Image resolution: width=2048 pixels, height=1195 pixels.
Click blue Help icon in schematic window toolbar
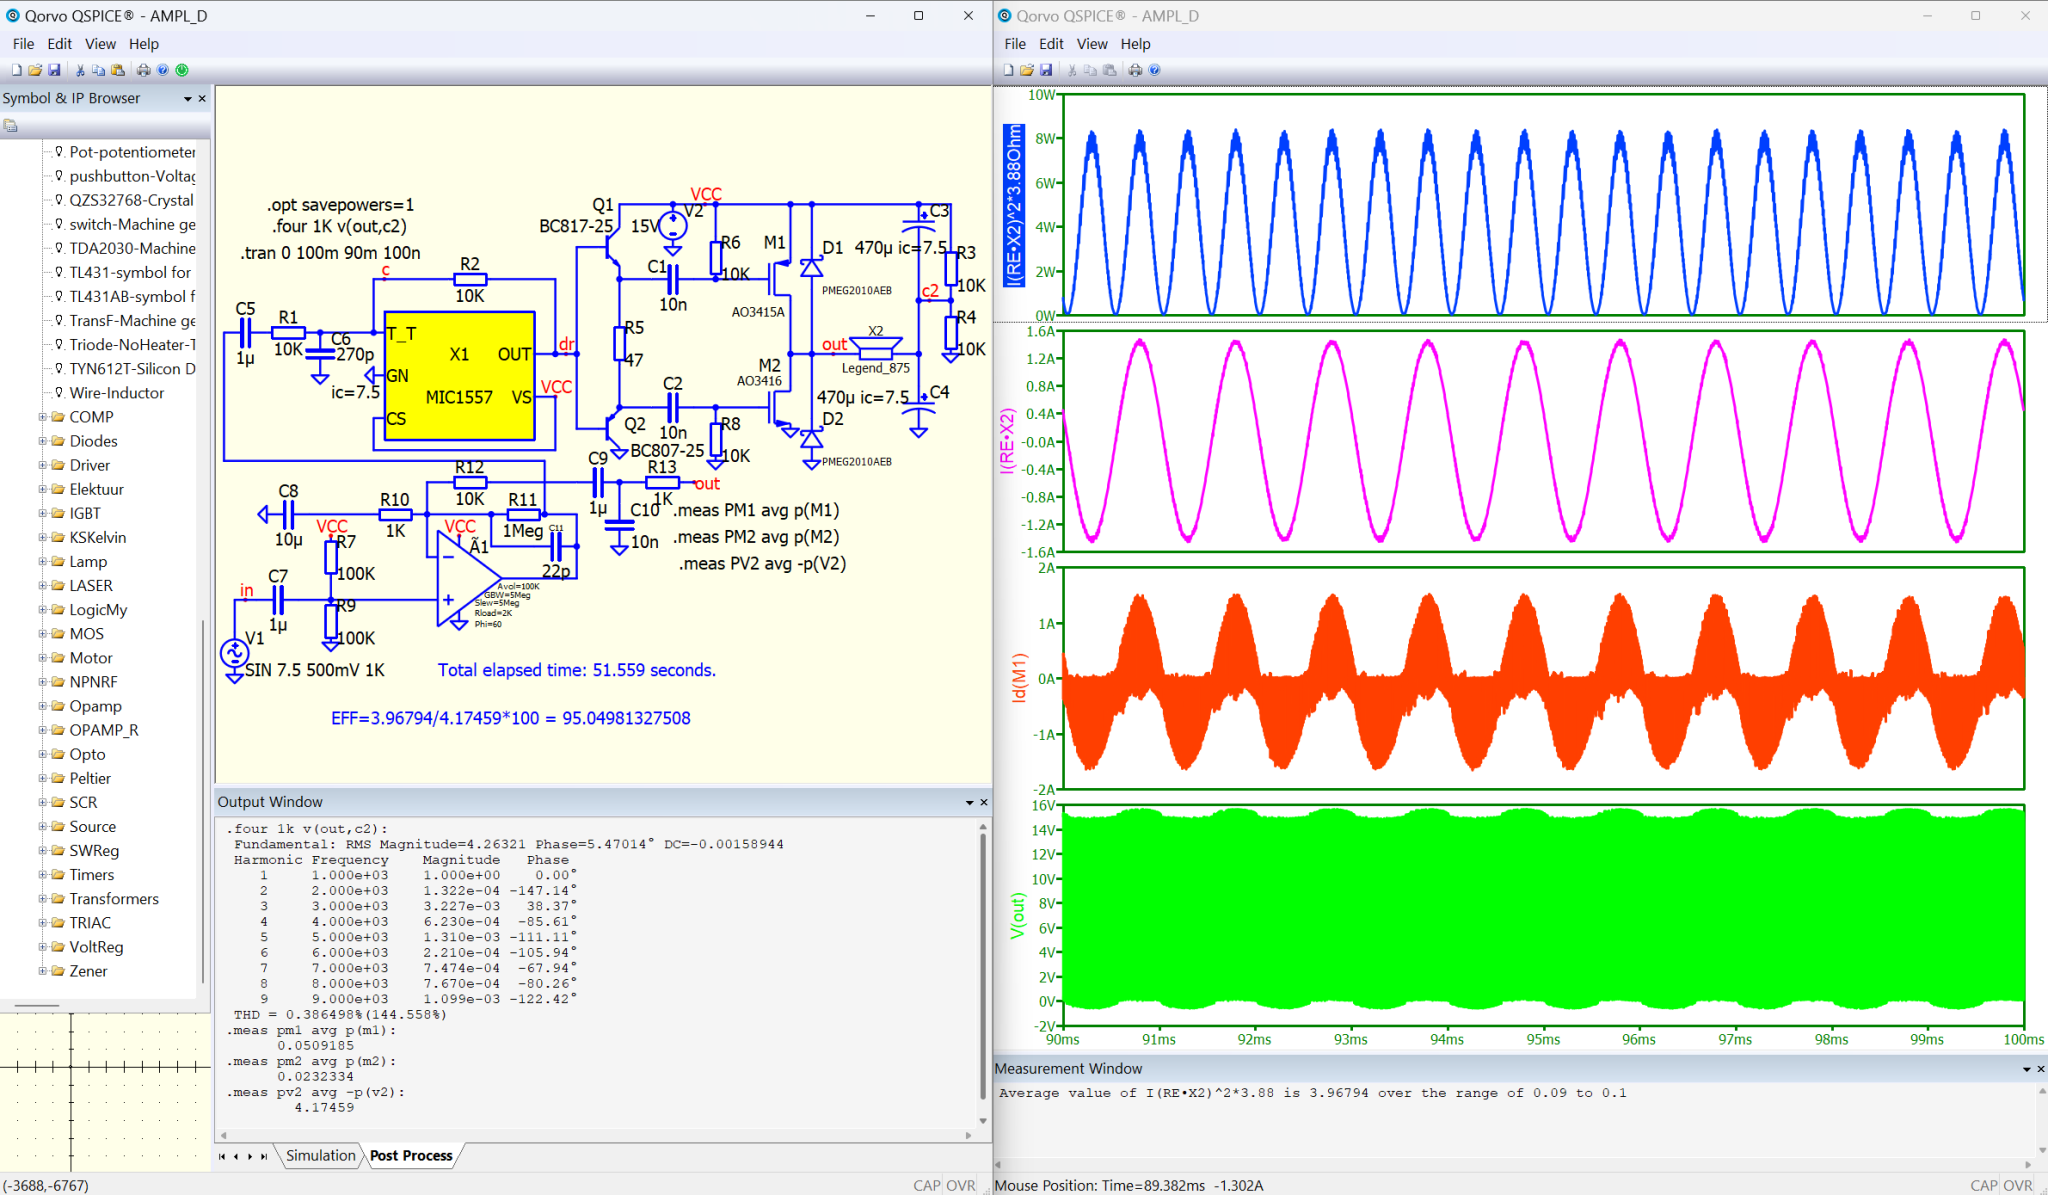[163, 70]
